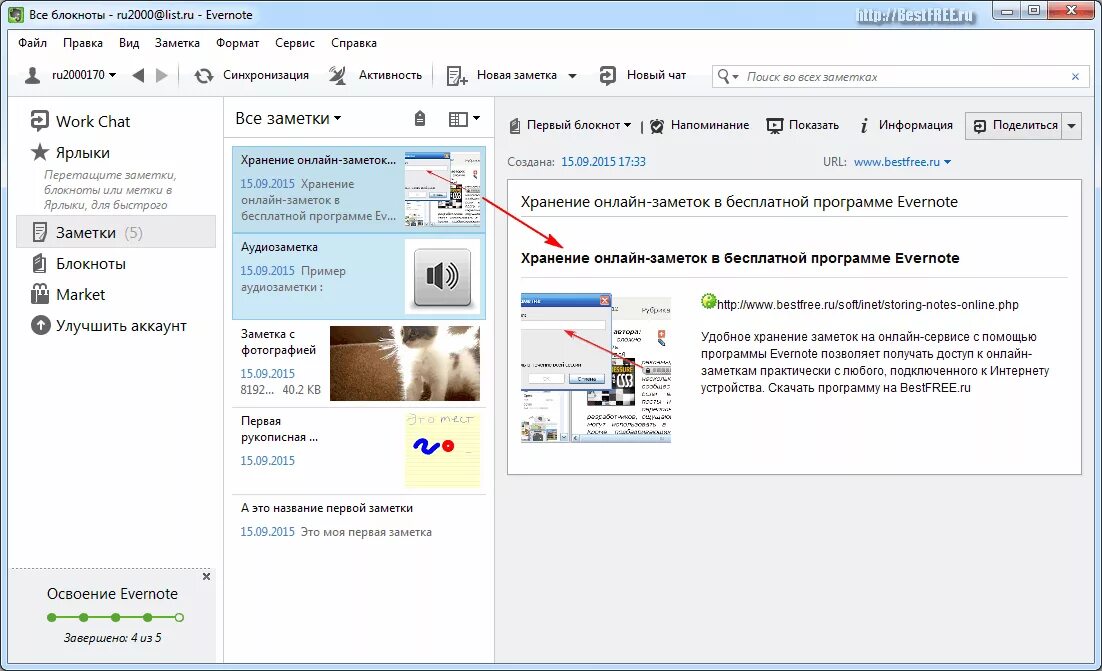1102x671 pixels.
Task: Open the Заметка menu
Action: tap(177, 43)
